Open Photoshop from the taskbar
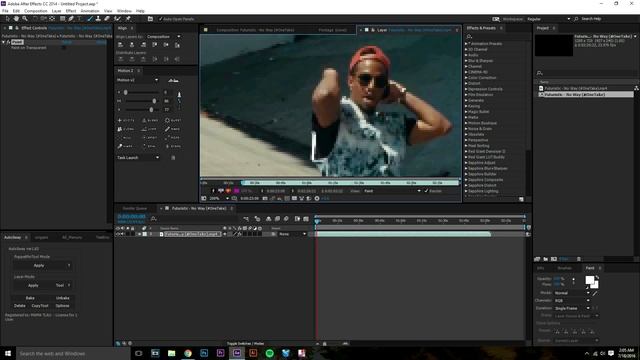640x360 pixels. (x=204, y=353)
